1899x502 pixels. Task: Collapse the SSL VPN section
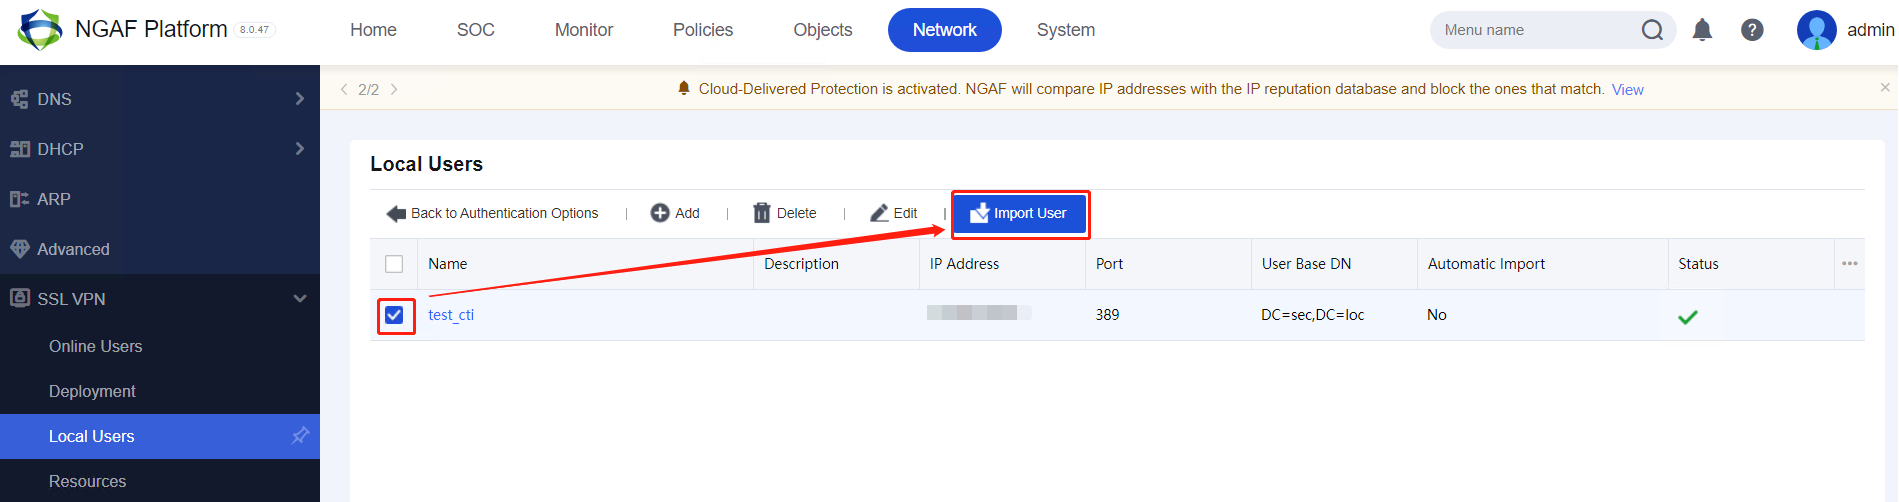(299, 299)
